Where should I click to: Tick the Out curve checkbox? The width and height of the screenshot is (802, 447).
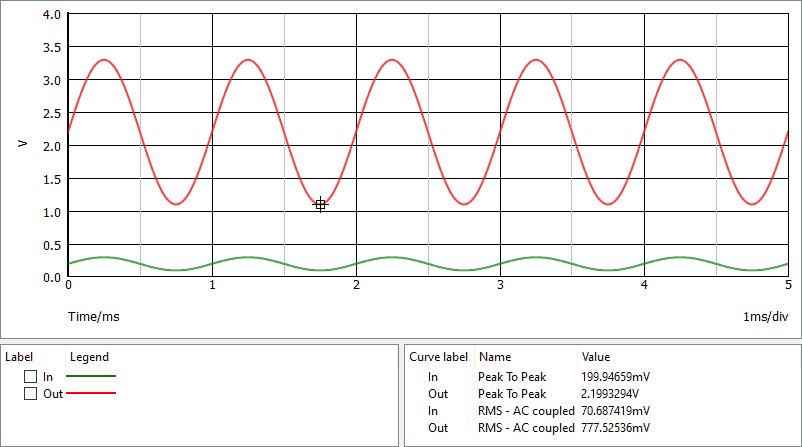(30, 394)
